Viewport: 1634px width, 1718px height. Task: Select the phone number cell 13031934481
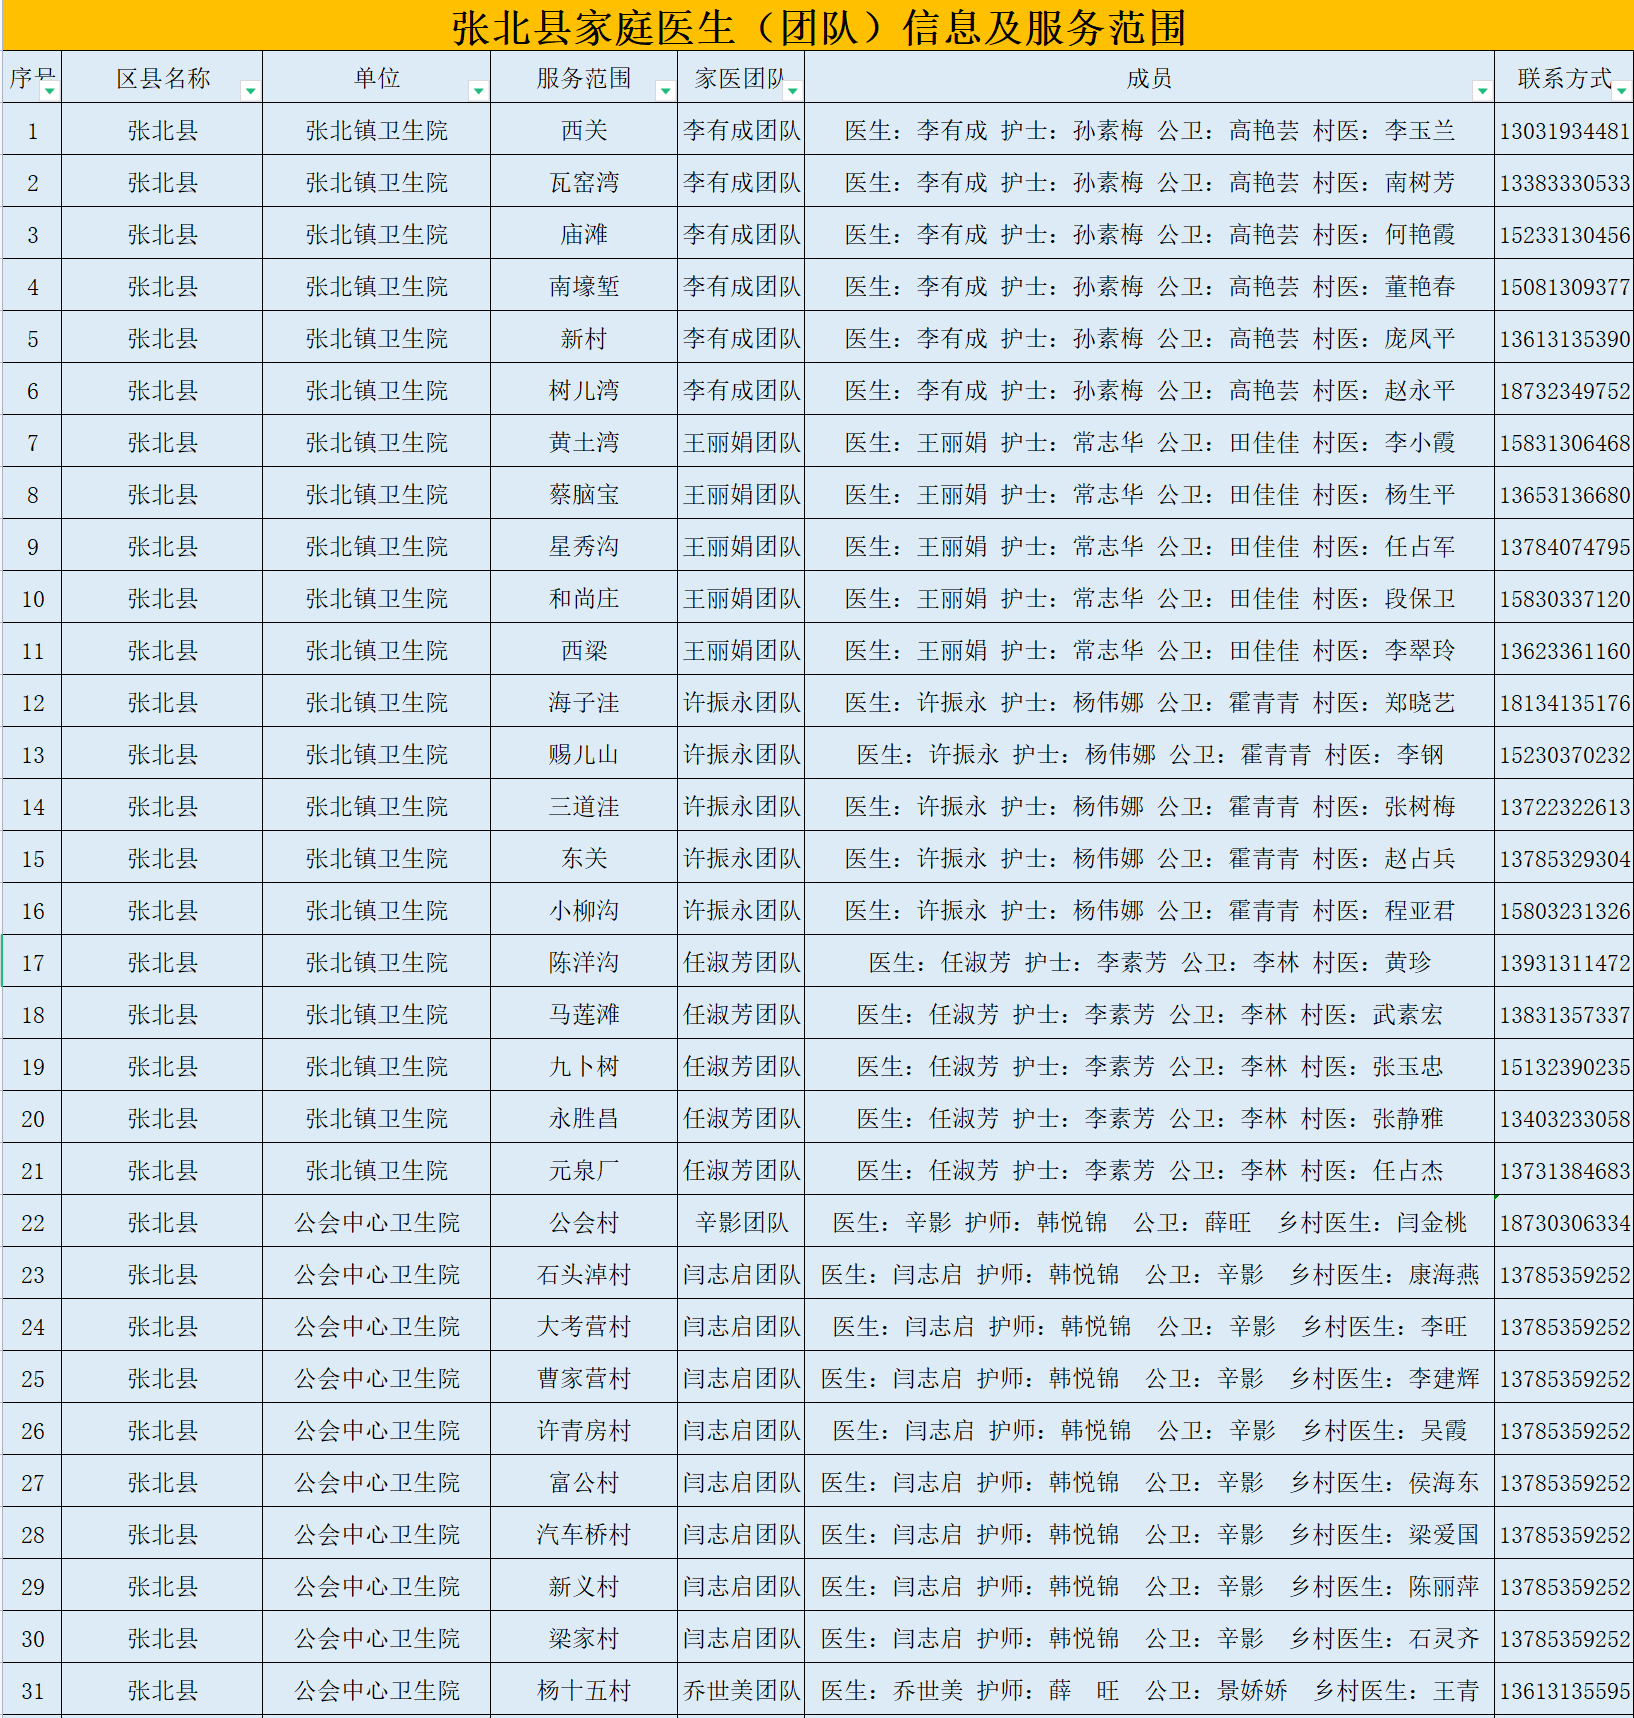pos(1564,131)
